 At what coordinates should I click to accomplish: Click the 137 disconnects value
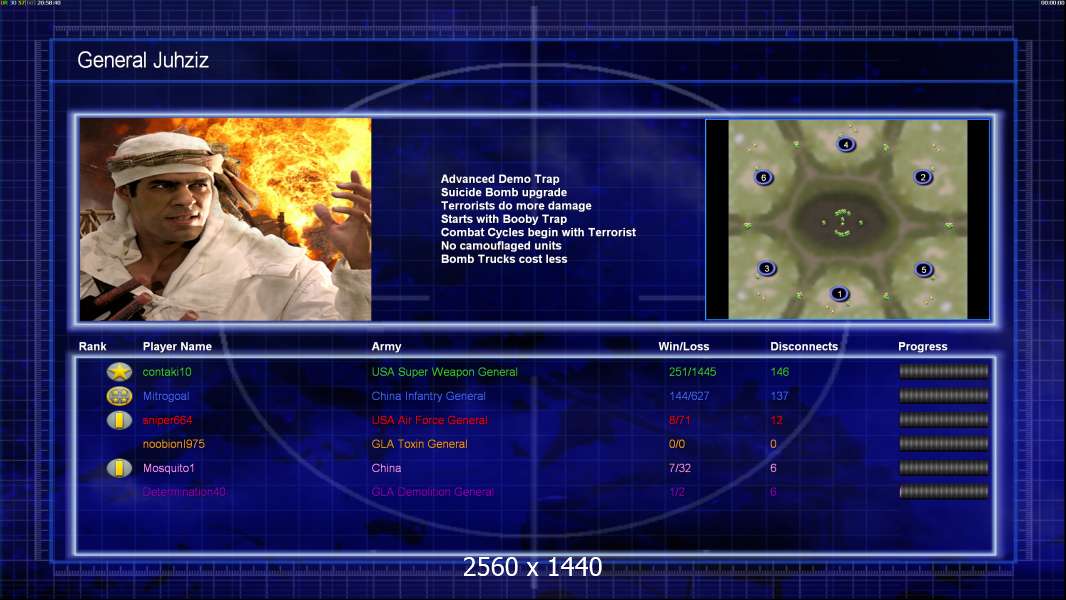click(779, 396)
